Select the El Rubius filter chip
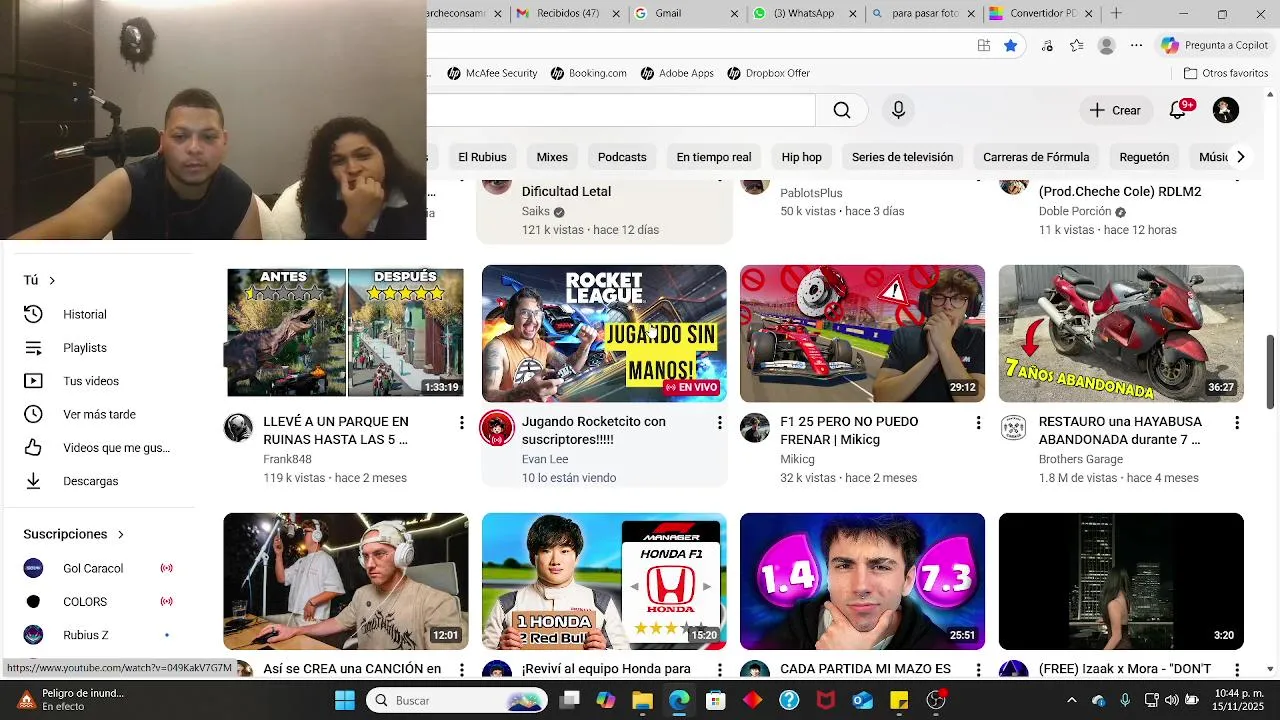Viewport: 1280px width, 720px height. (482, 157)
